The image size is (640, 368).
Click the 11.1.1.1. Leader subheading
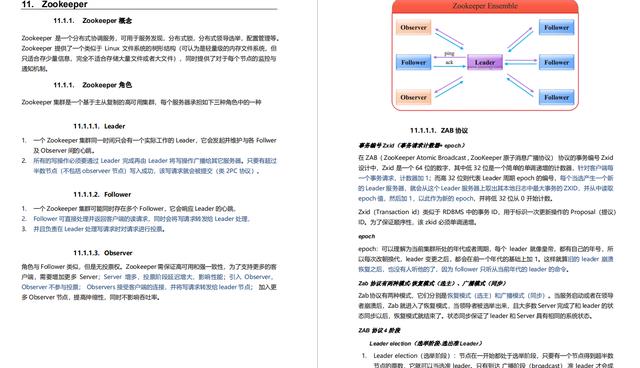click(99, 126)
